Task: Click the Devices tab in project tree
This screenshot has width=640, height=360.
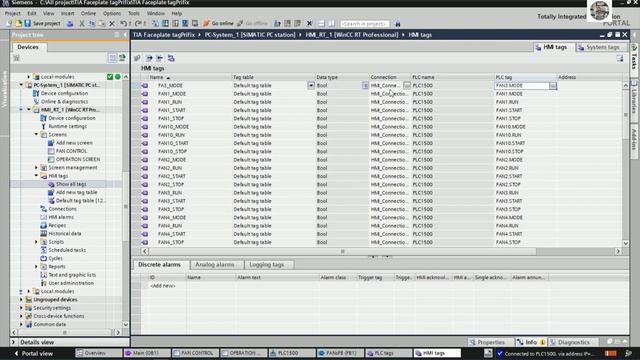Action: coord(28,47)
